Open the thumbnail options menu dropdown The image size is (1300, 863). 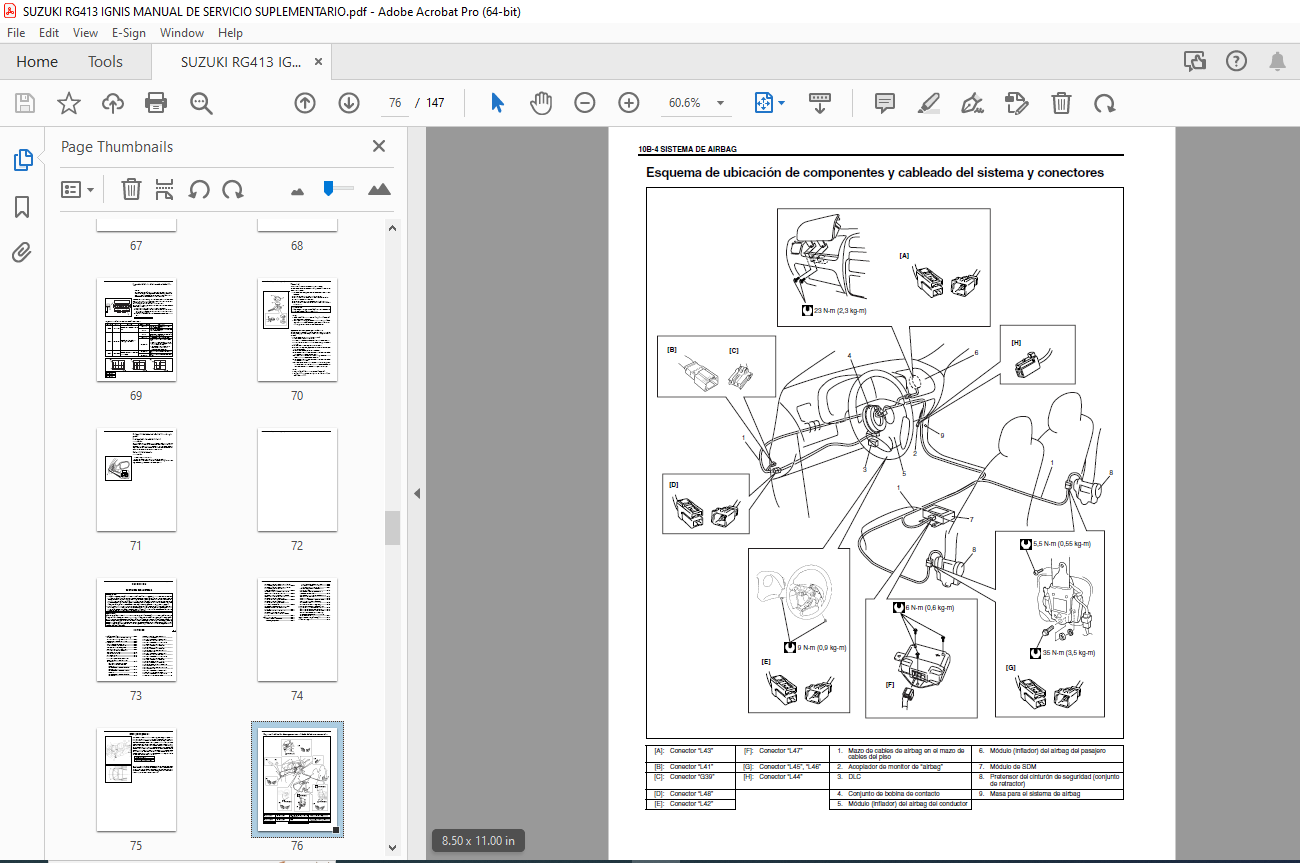78,189
